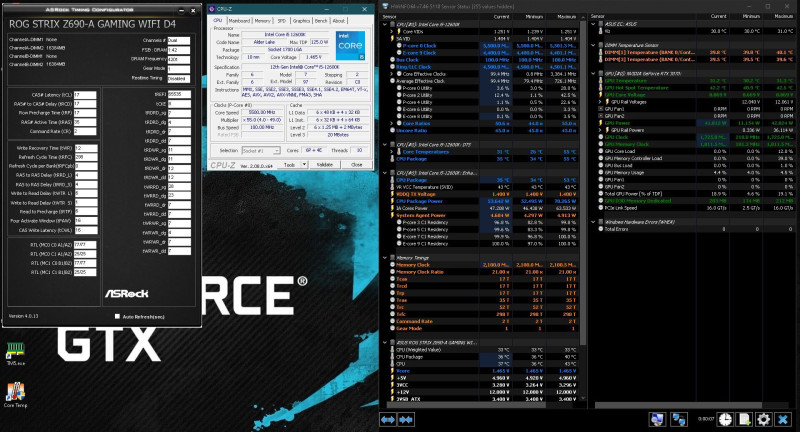Click CPU-Z Tools button

(x=289, y=164)
